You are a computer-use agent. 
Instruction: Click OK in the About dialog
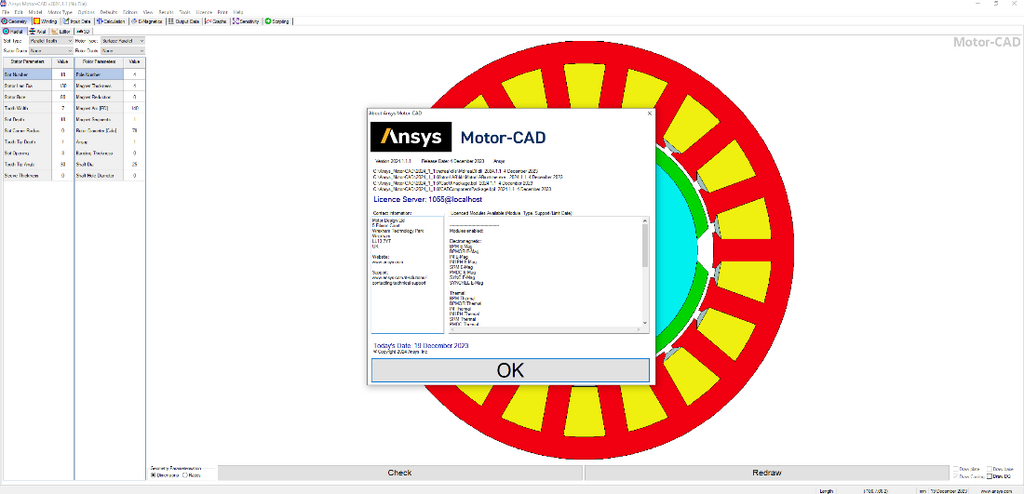(510, 370)
